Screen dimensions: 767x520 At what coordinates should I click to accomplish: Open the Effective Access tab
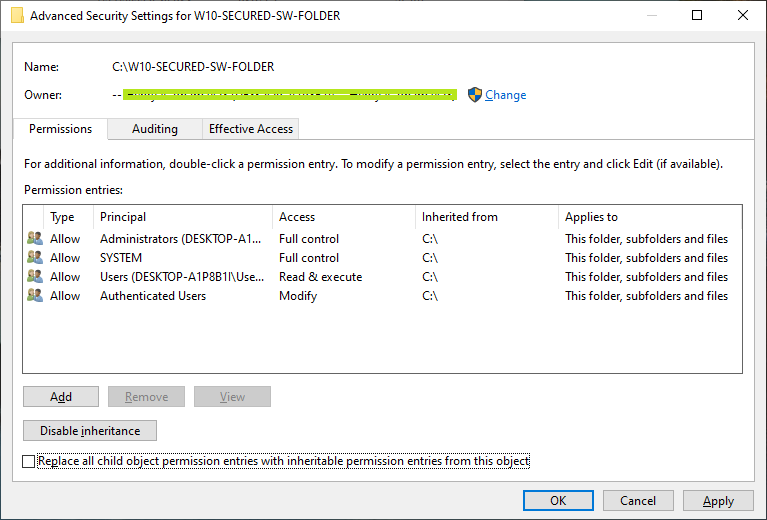click(250, 129)
